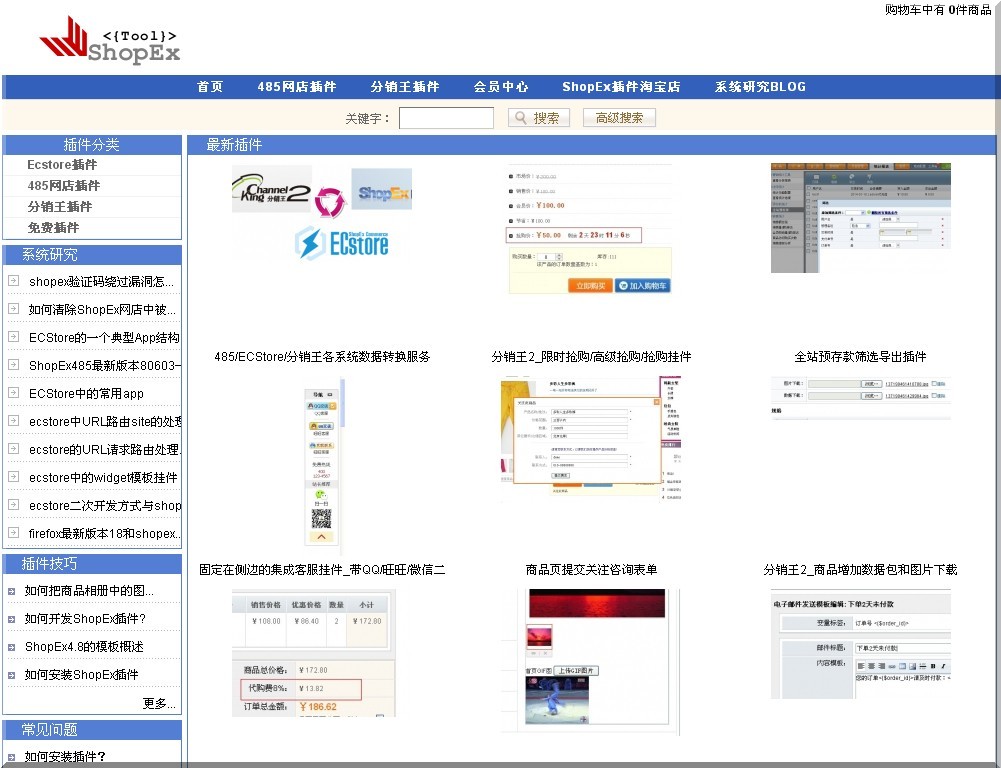Open article ecstore中URL路由site的处理
Screen dimensions: 1001x768
click(105, 422)
